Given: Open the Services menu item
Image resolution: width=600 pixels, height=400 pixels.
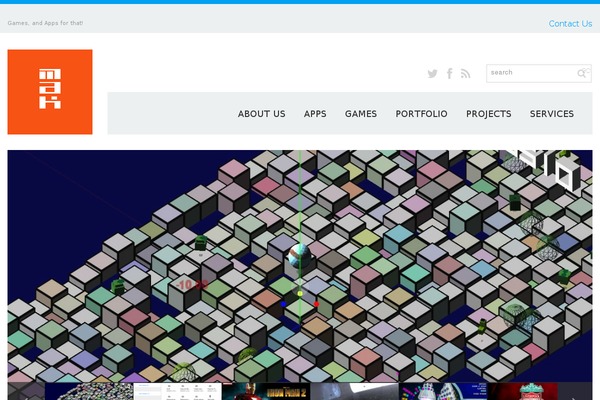Looking at the screenshot, I should pyautogui.click(x=552, y=114).
